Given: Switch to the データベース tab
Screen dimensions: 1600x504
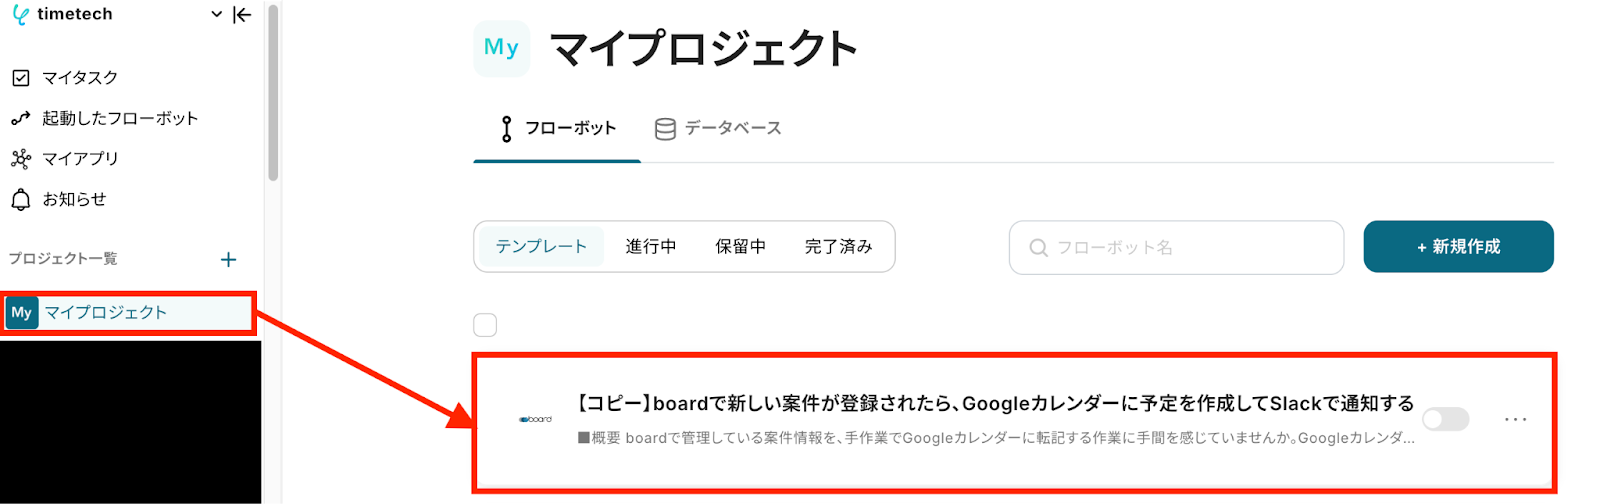Looking at the screenshot, I should click(717, 128).
